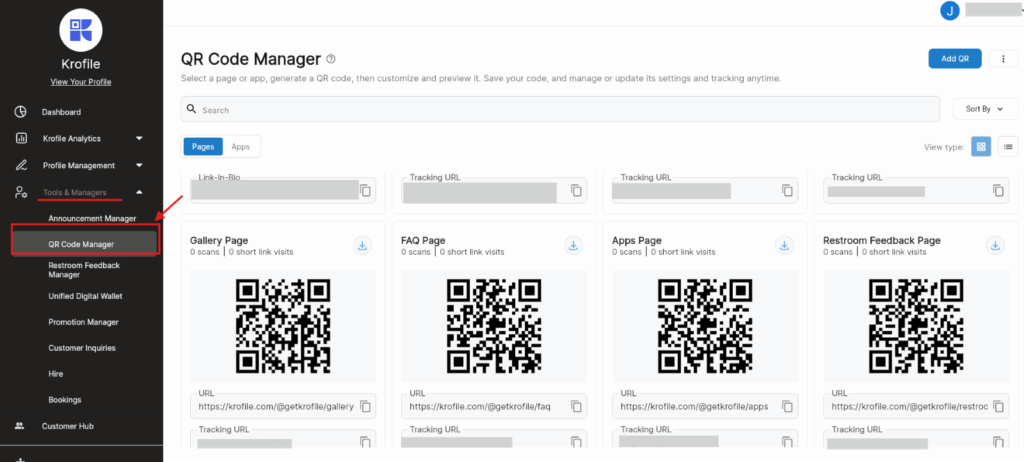The image size is (1024, 462).
Task: Click the Krofile Analytics chart icon
Action: pyautogui.click(x=21, y=139)
